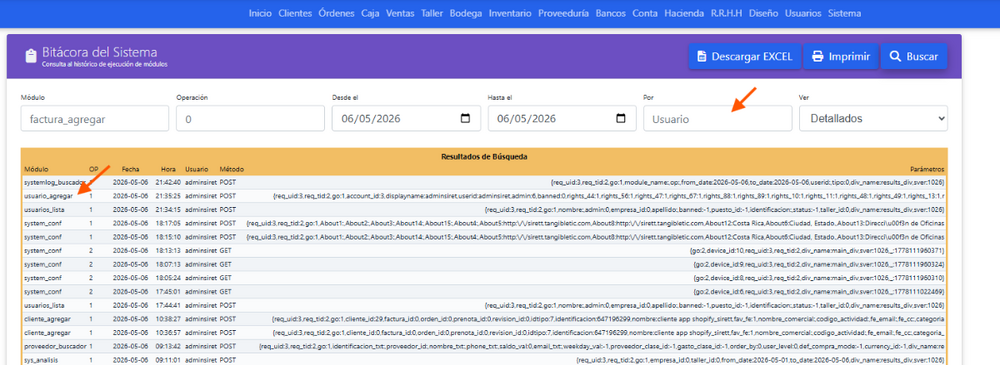Click the proveedor_buscador module cell

coord(54,346)
